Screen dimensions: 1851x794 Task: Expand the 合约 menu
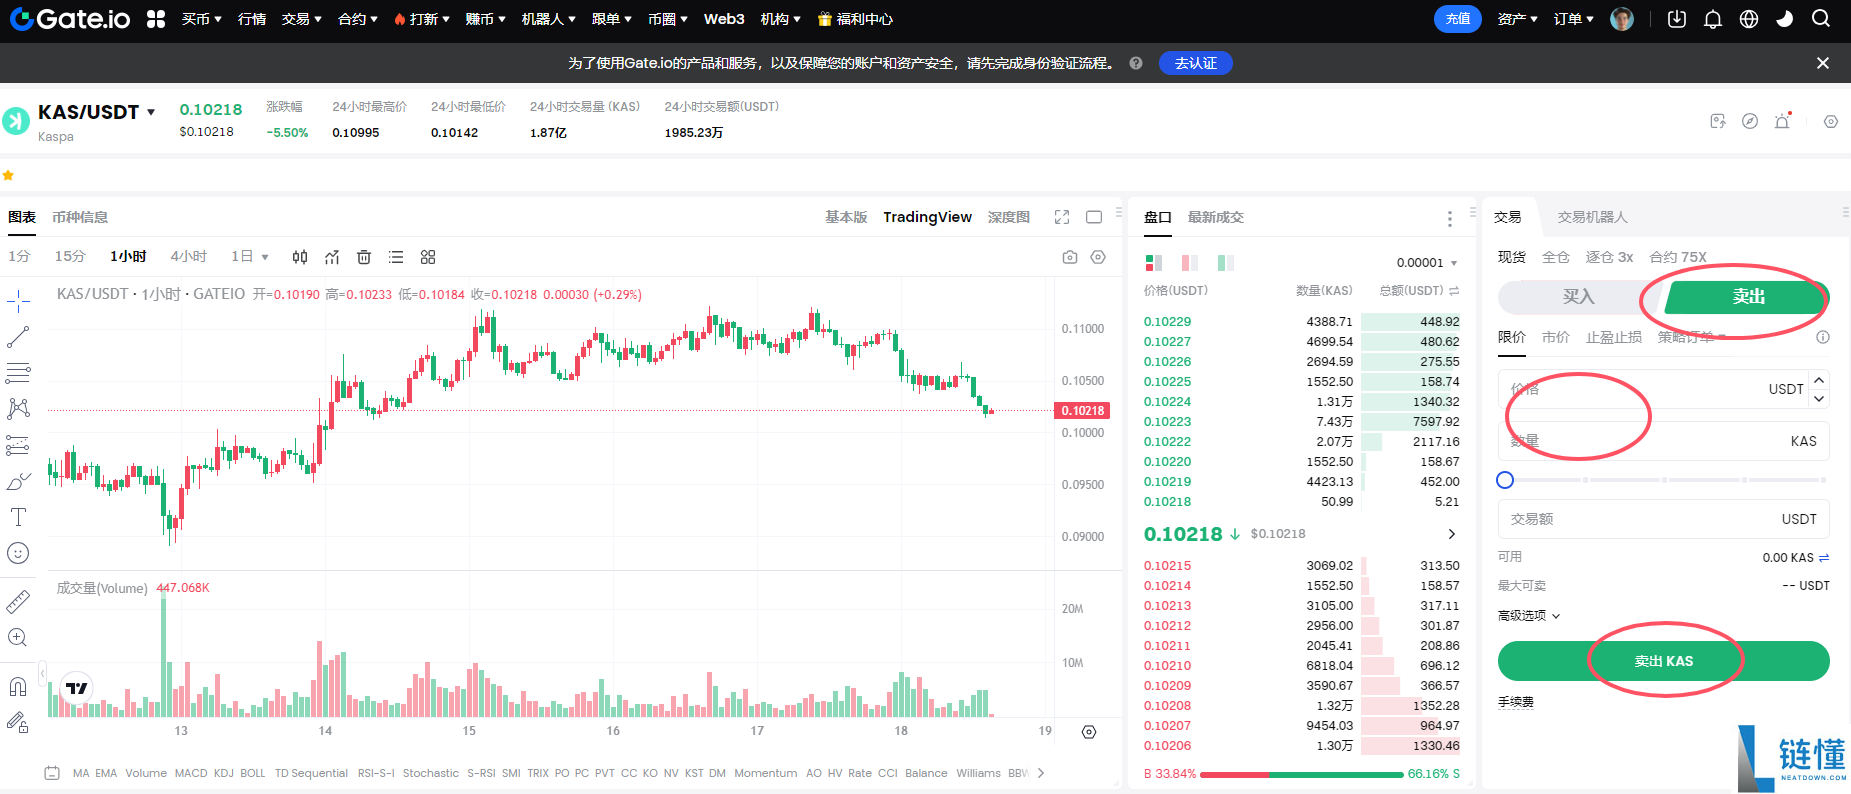coord(358,19)
